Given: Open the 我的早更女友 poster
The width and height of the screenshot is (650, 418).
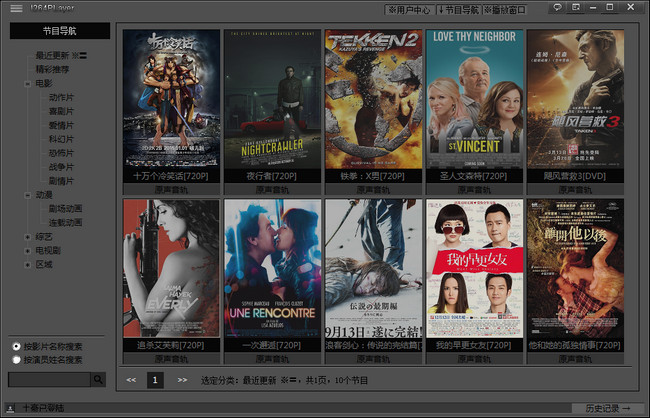Looking at the screenshot, I should point(474,268).
